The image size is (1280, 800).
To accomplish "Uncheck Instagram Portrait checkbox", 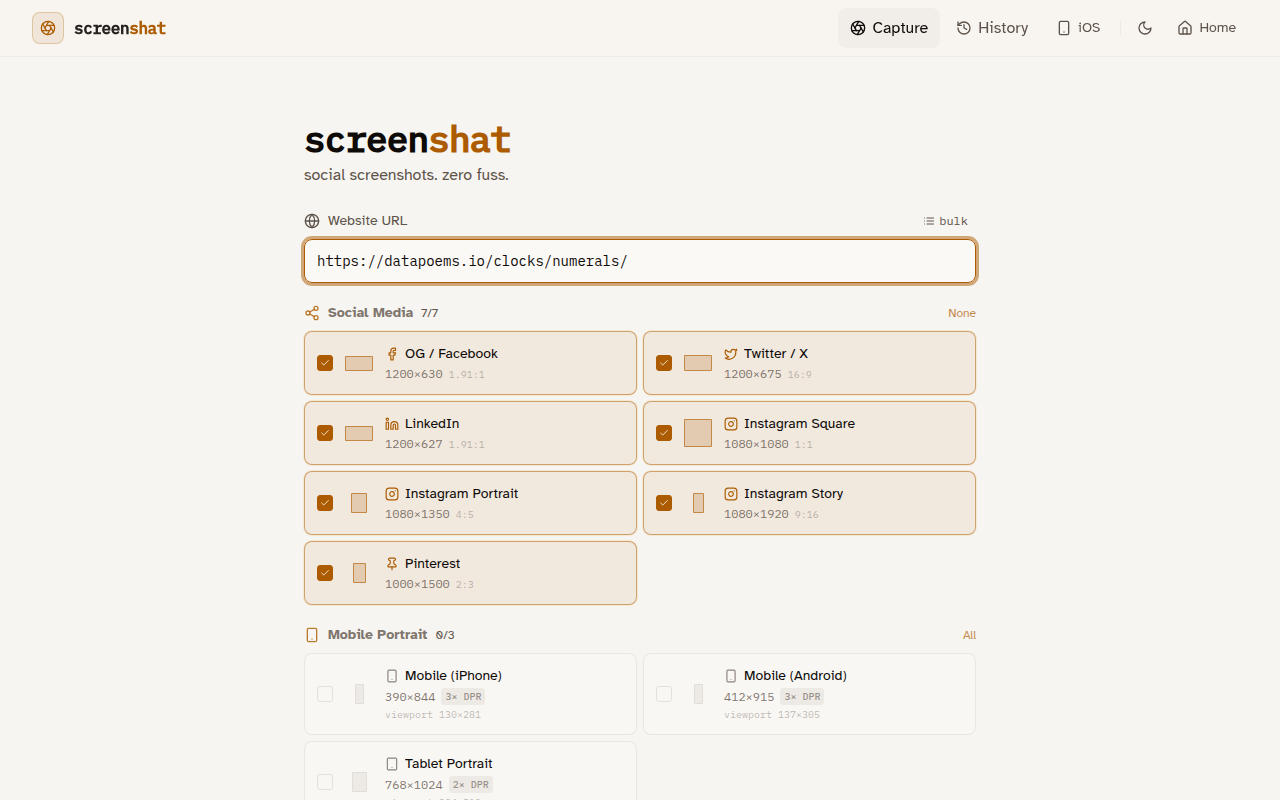I will click(325, 503).
